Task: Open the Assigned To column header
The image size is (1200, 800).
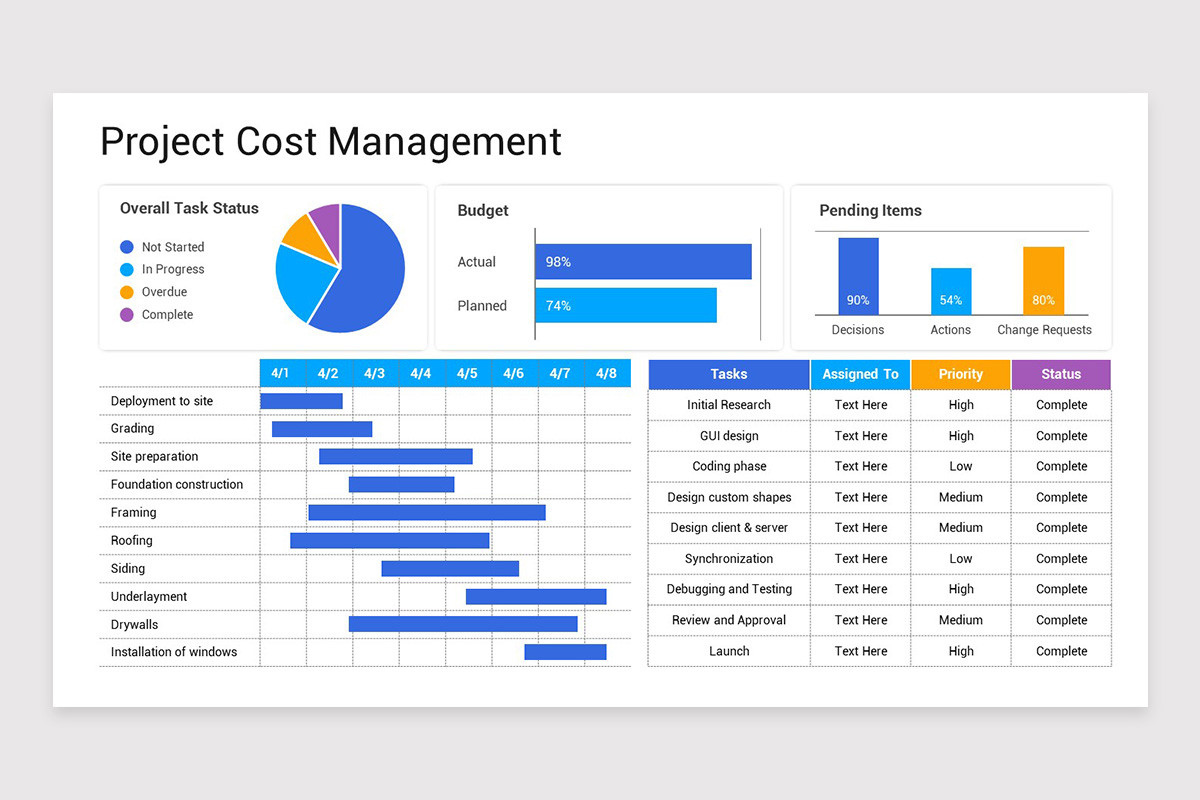Action: [860, 374]
